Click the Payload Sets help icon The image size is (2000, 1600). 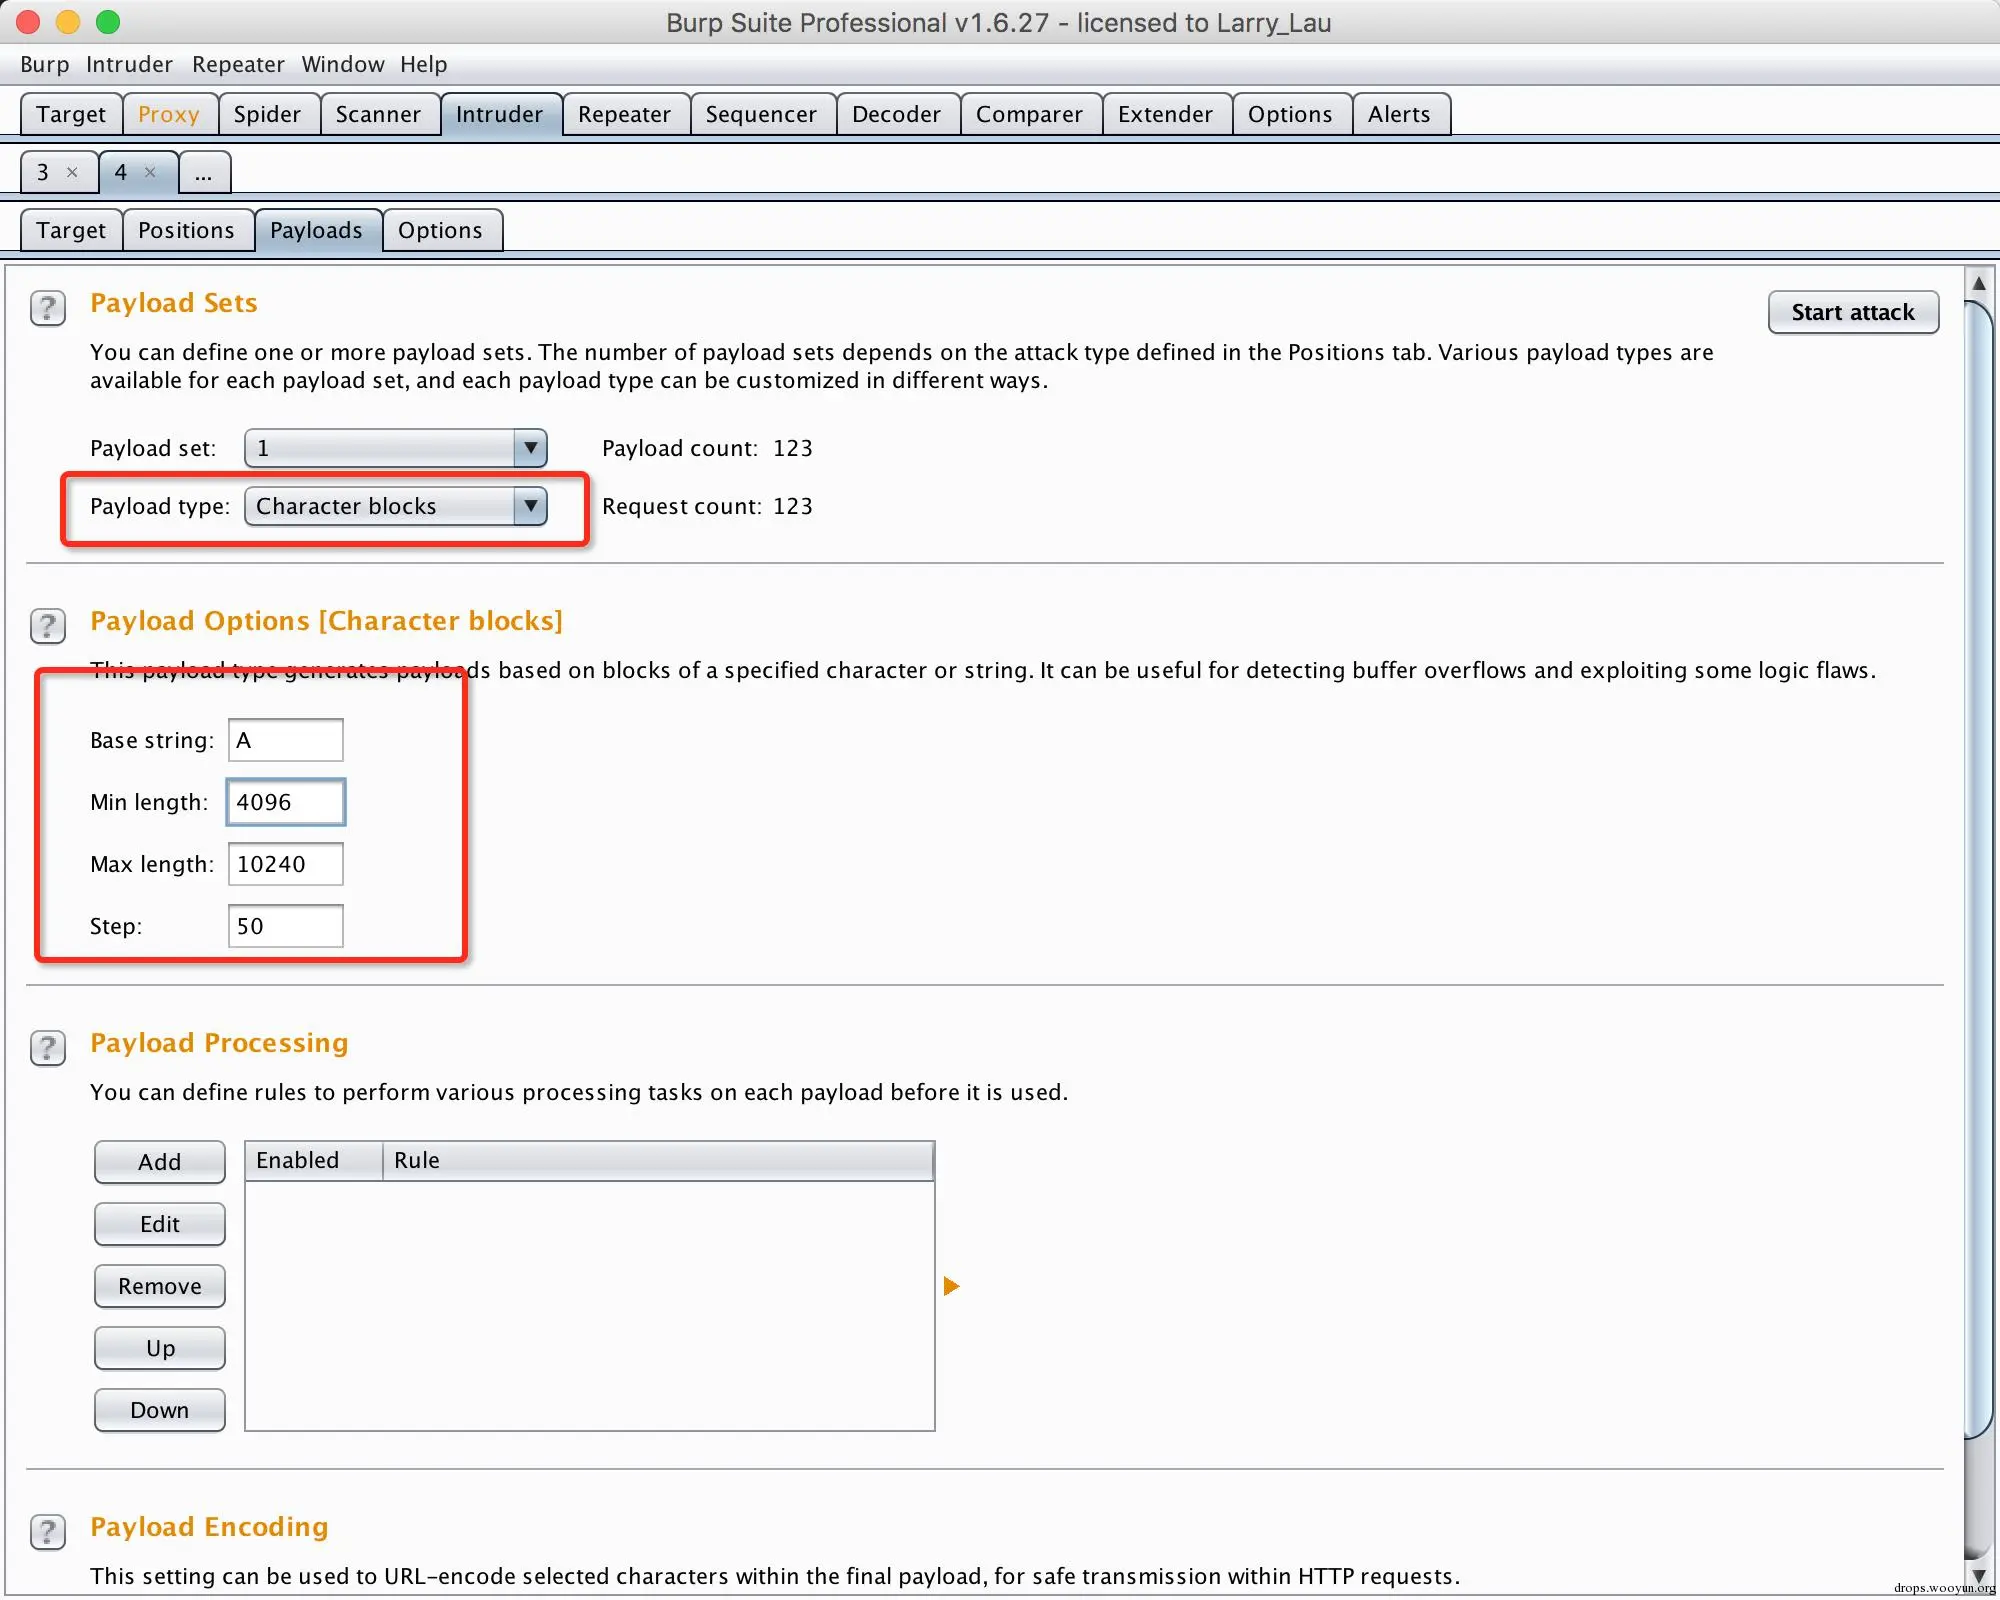pyautogui.click(x=47, y=308)
